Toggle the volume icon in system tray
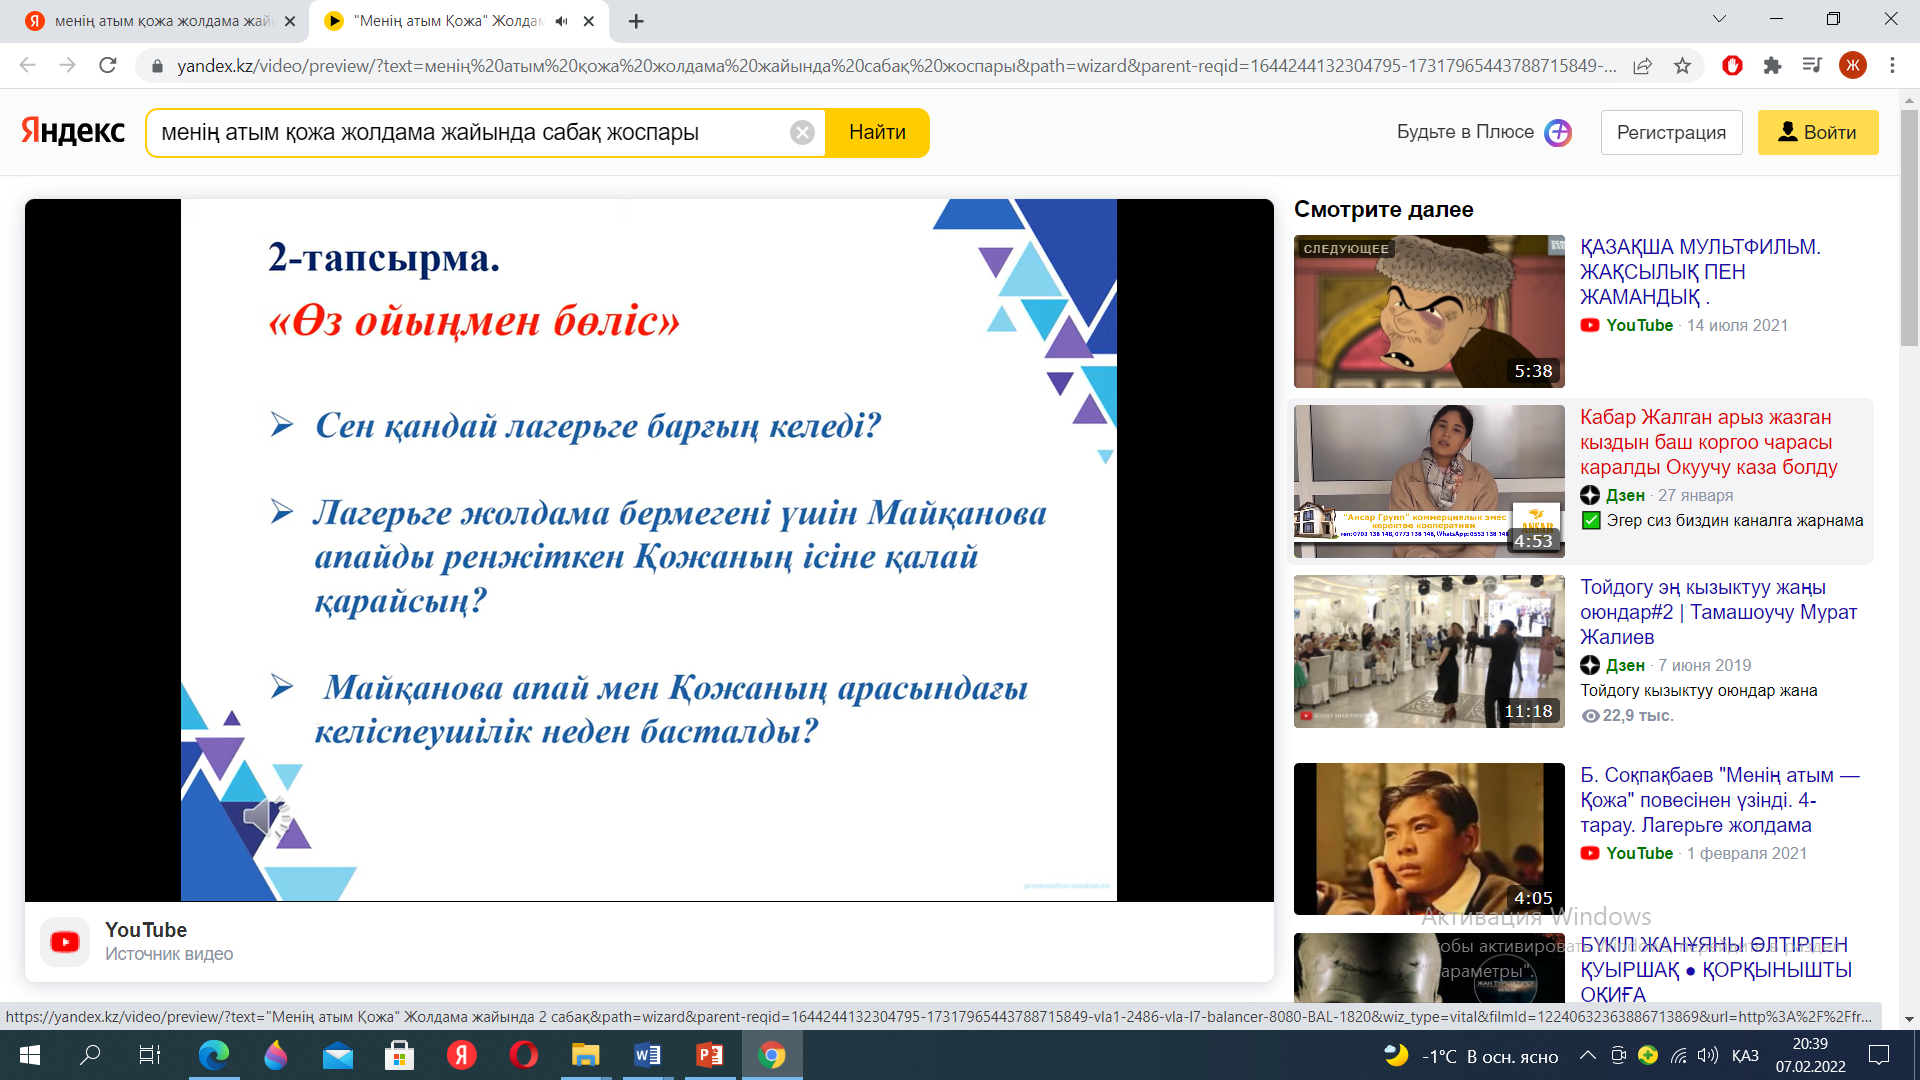 tap(1707, 1056)
